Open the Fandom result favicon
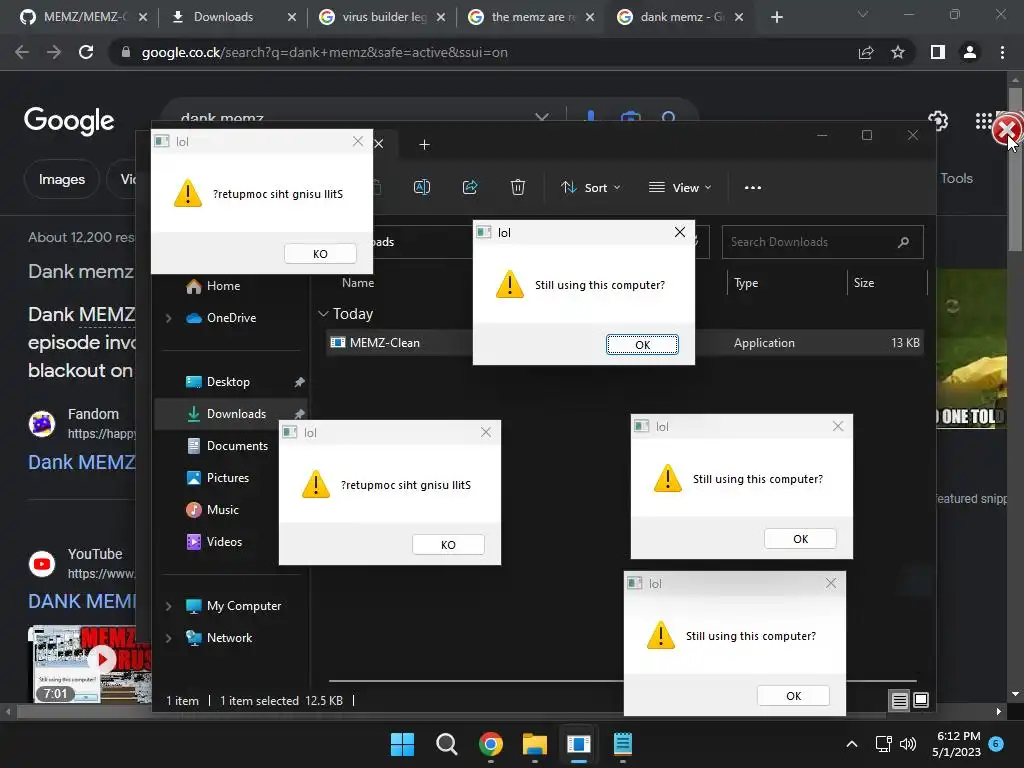The height and width of the screenshot is (768, 1024). [x=42, y=423]
